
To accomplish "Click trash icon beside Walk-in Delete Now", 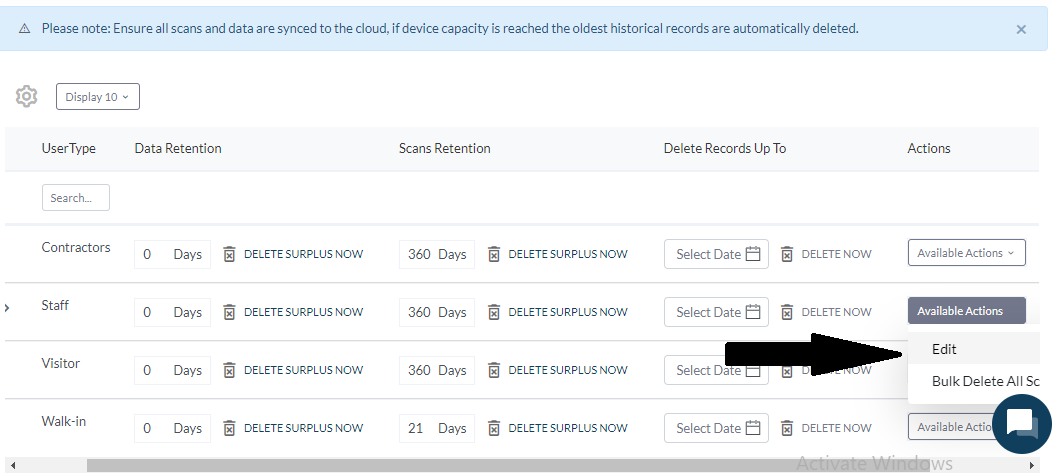I will pos(787,428).
